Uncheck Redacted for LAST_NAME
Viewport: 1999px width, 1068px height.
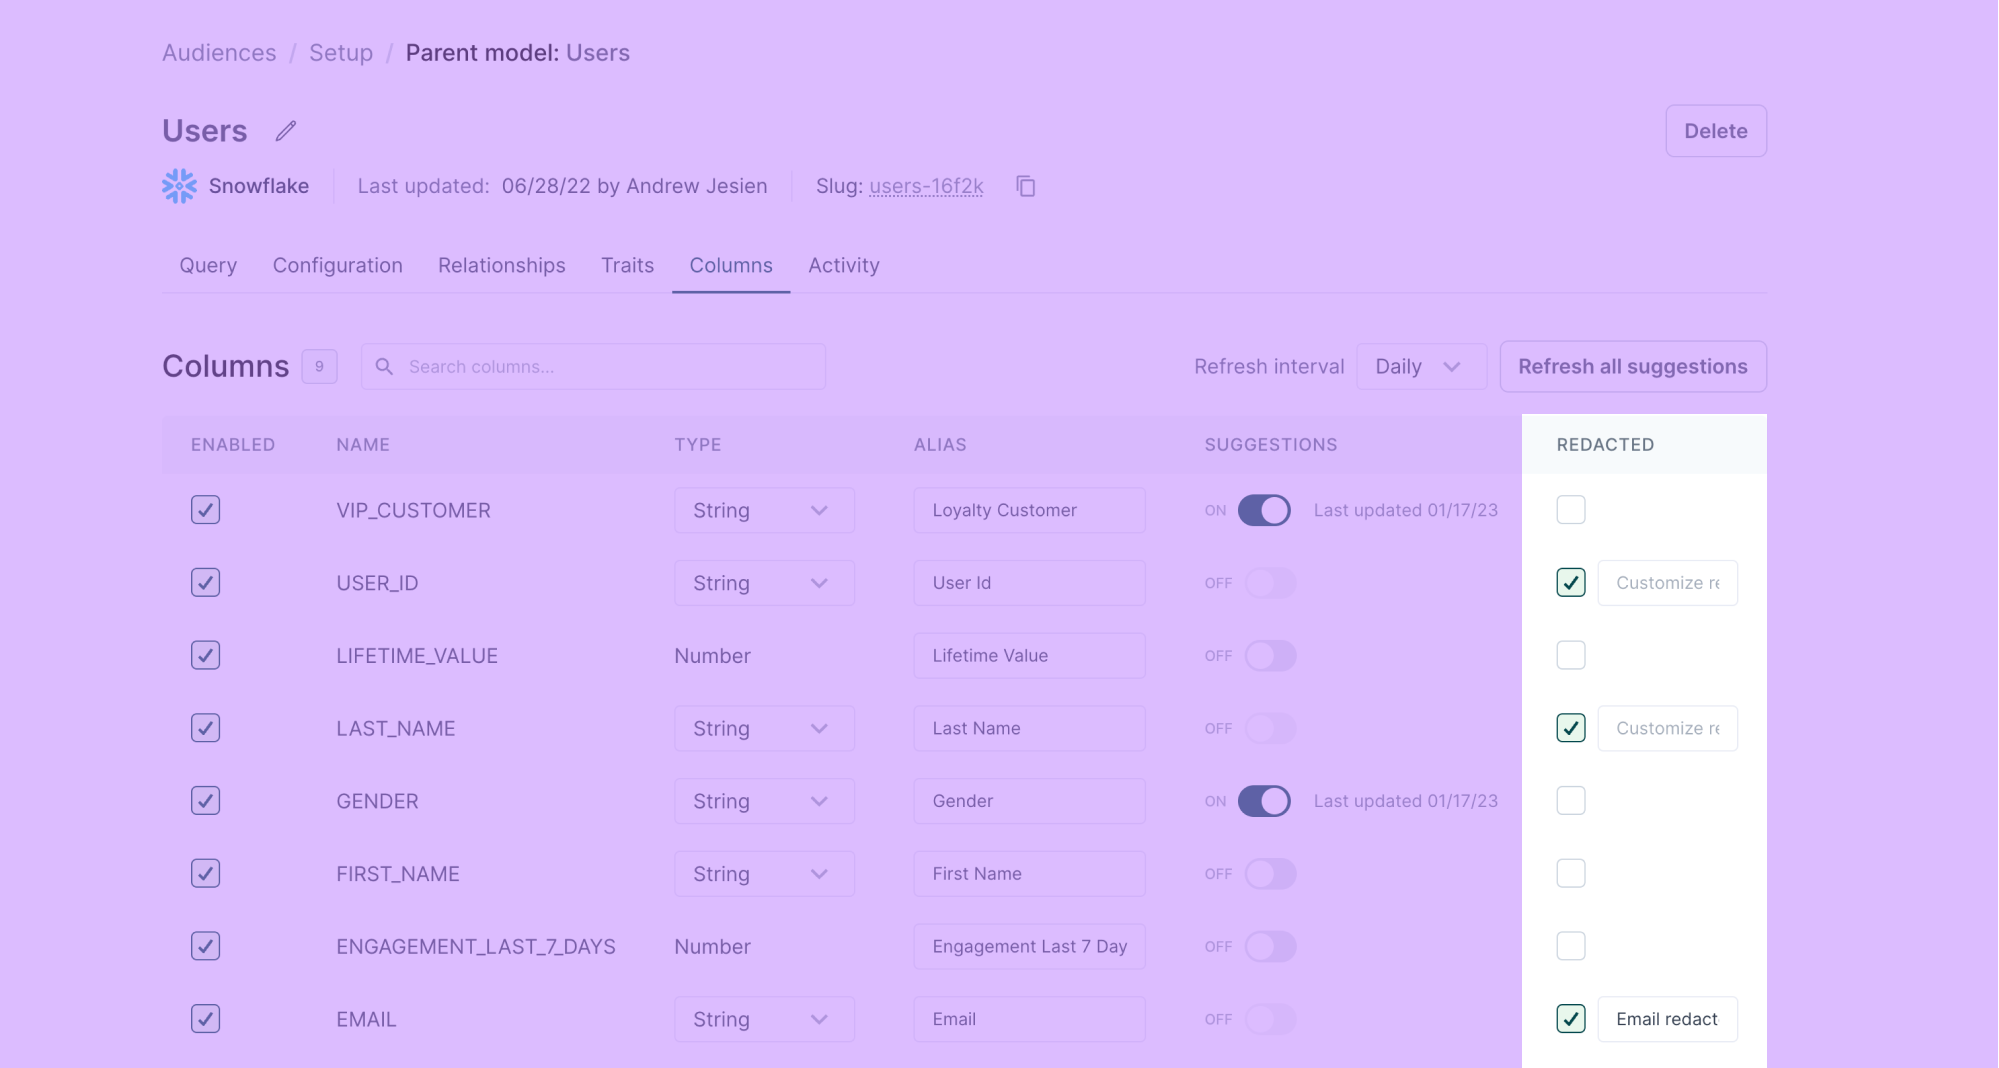tap(1571, 728)
